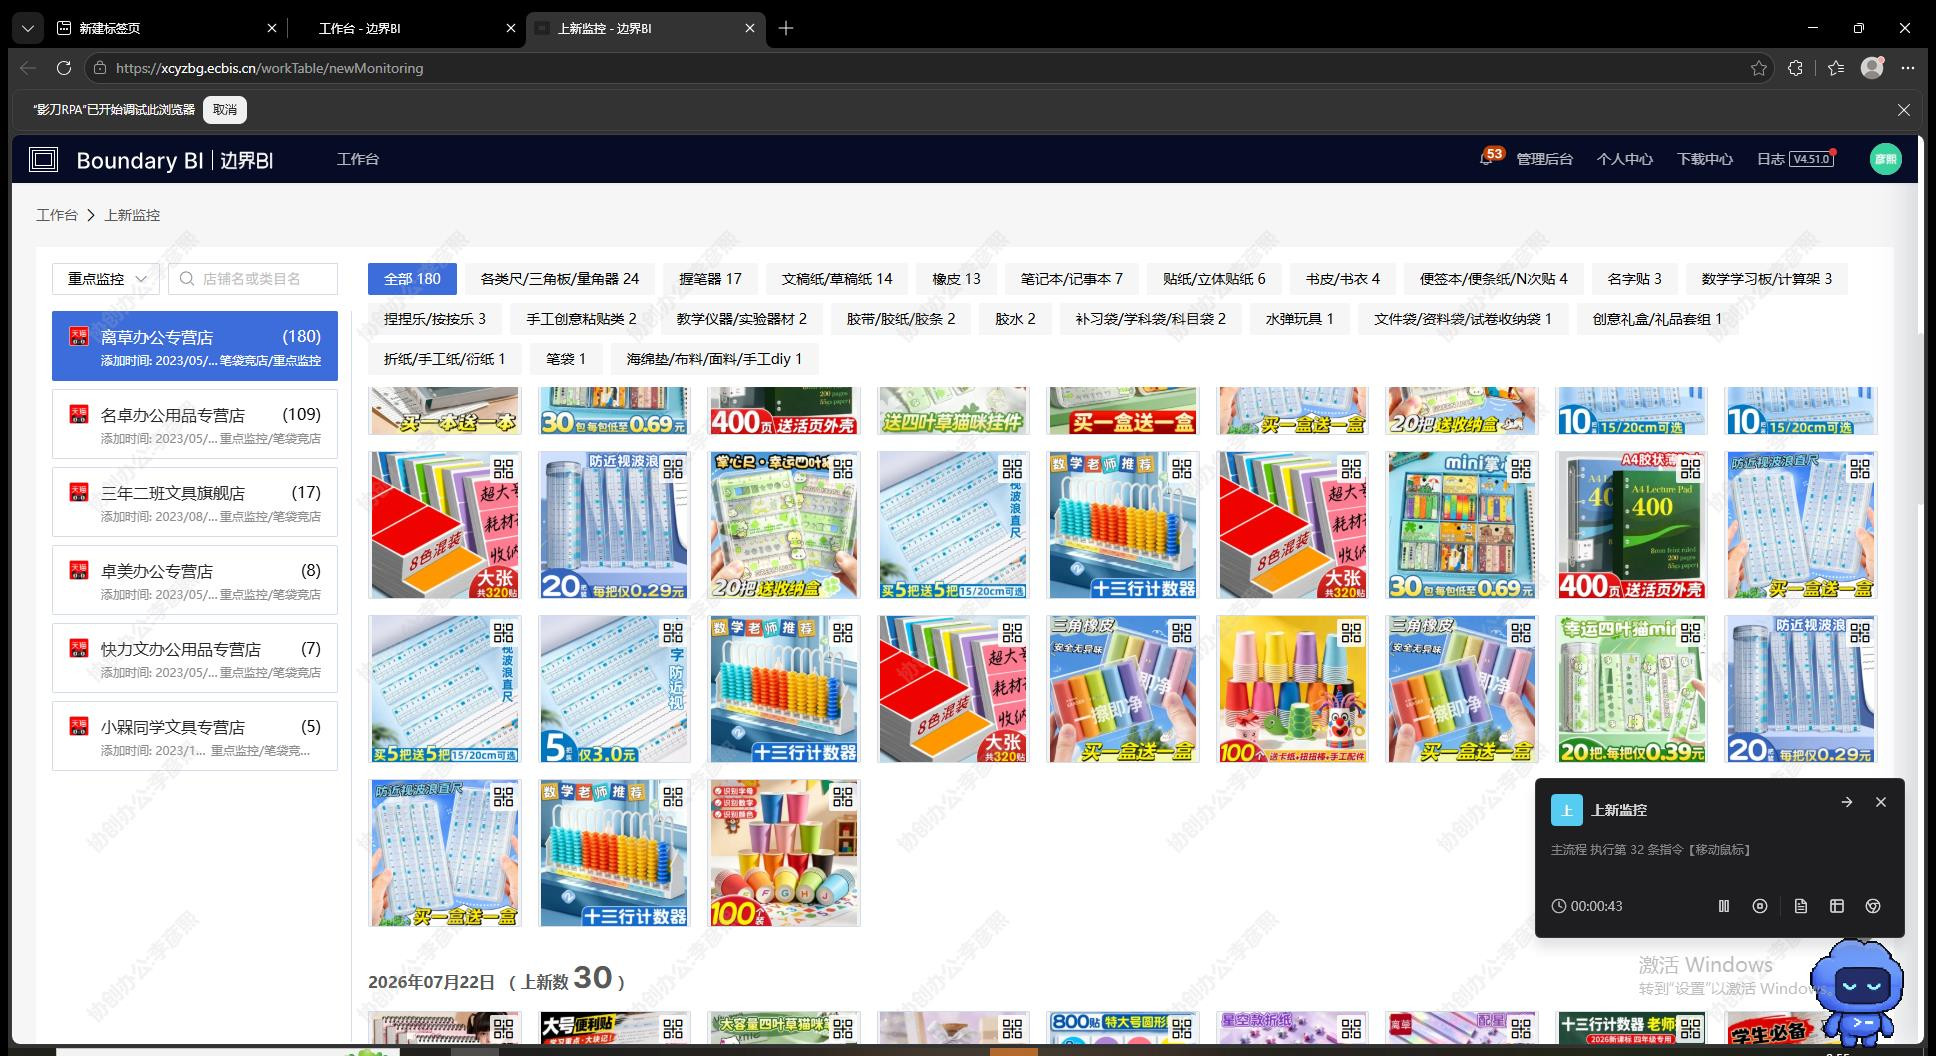The width and height of the screenshot is (1936, 1056).
Task: Open the 5把仅3.0元 ruler thumbnail
Action: (614, 689)
